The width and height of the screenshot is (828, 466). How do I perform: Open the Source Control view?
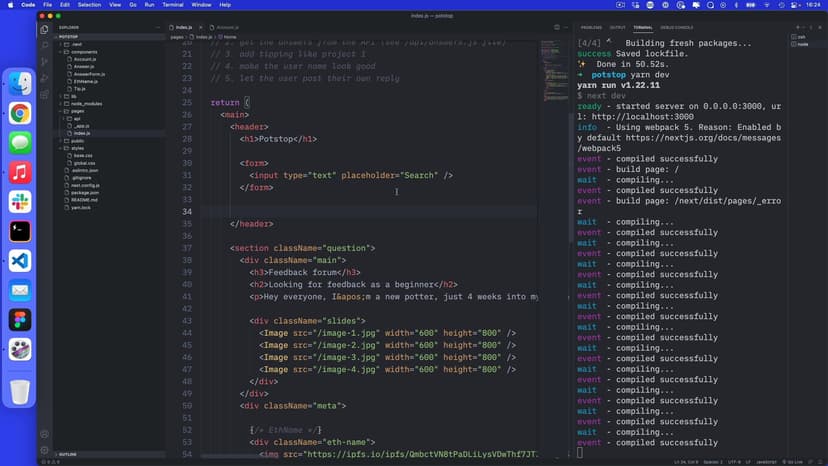point(44,61)
